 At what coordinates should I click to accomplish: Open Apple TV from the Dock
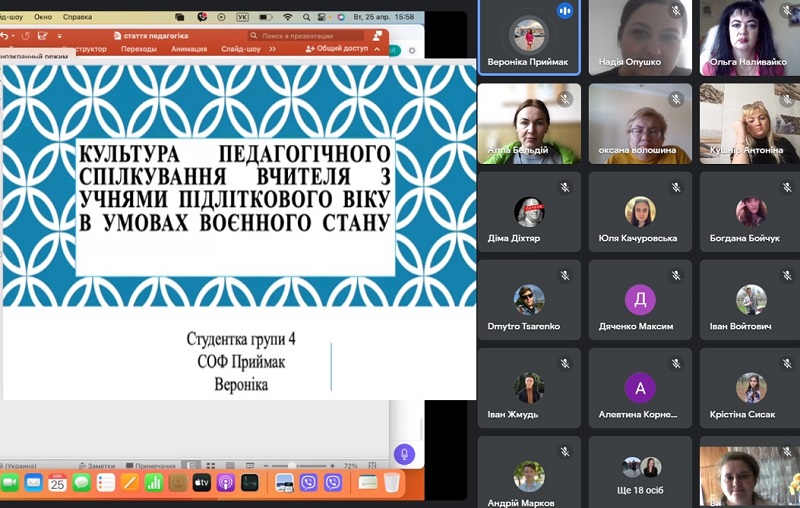click(x=202, y=482)
